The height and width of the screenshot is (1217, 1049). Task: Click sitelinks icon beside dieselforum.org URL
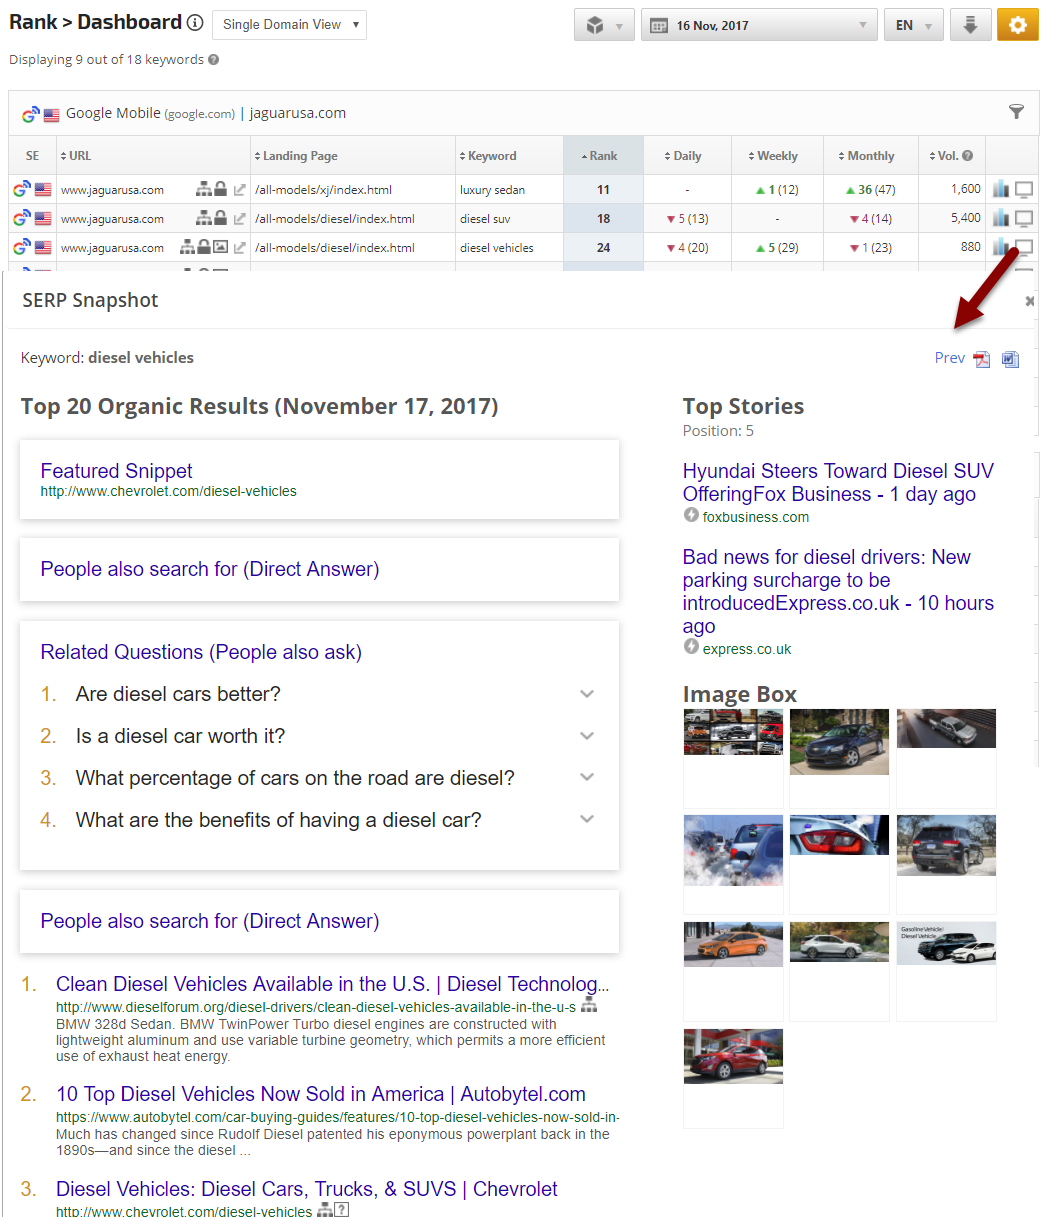coord(589,1005)
